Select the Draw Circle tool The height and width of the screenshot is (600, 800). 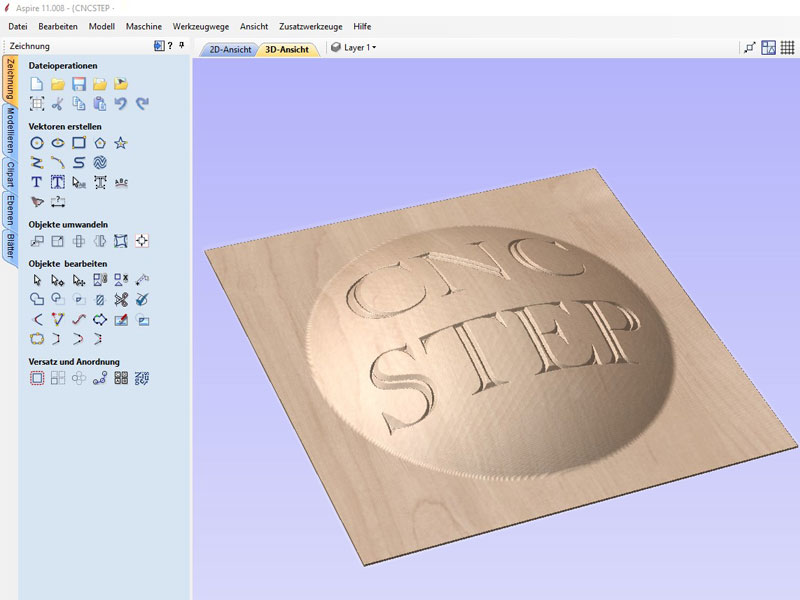pyautogui.click(x=36, y=143)
